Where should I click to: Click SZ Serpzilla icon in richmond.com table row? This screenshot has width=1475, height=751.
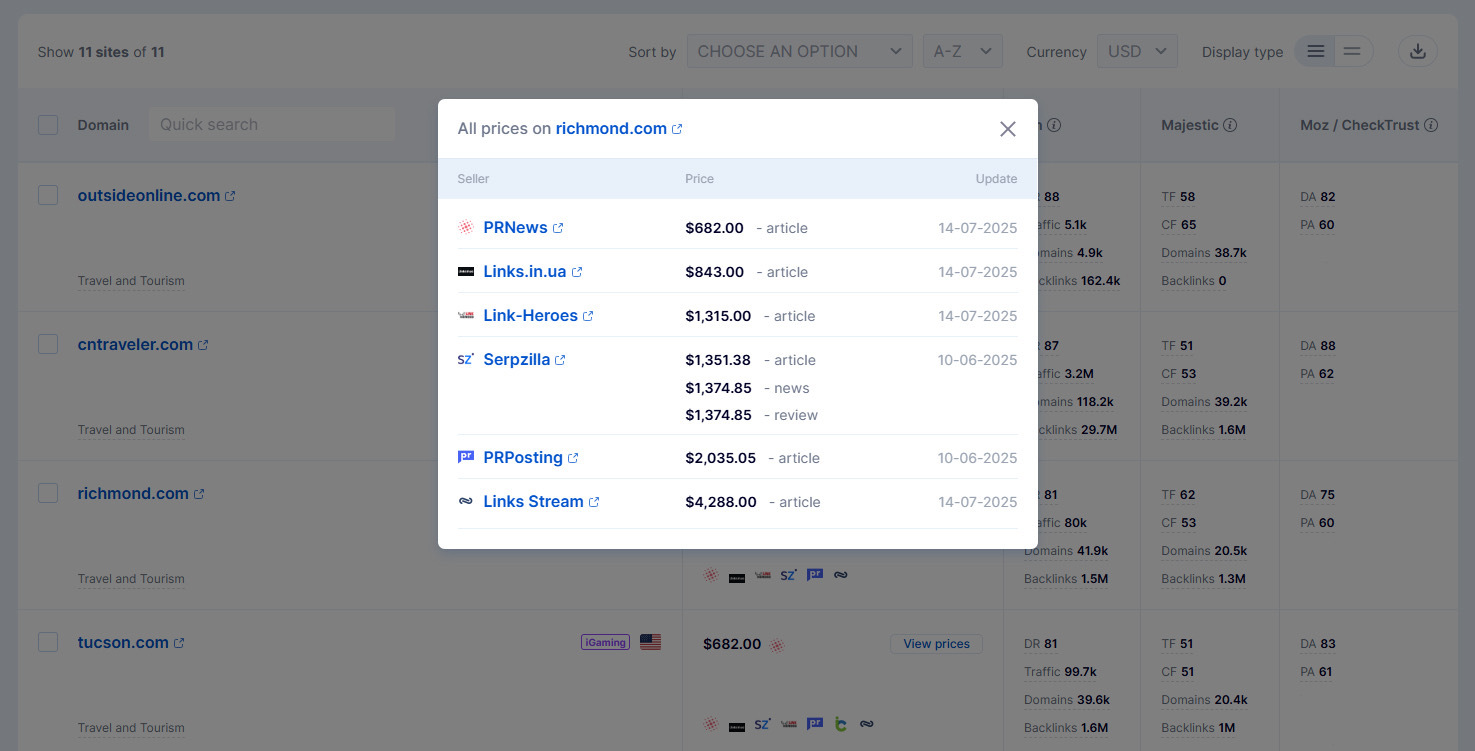pyautogui.click(x=788, y=575)
